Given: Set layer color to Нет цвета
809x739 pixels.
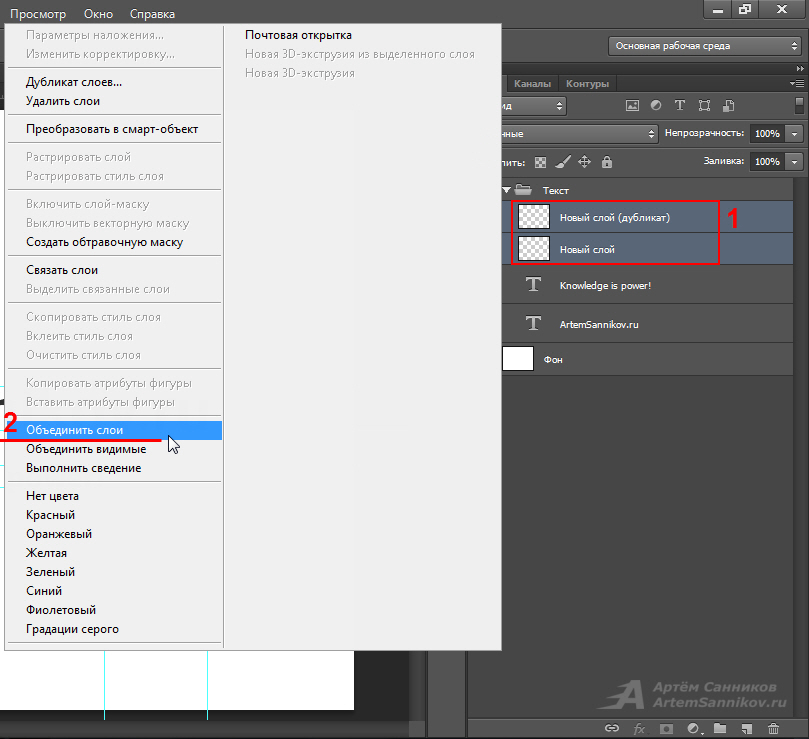Looking at the screenshot, I should pyautogui.click(x=114, y=496).
